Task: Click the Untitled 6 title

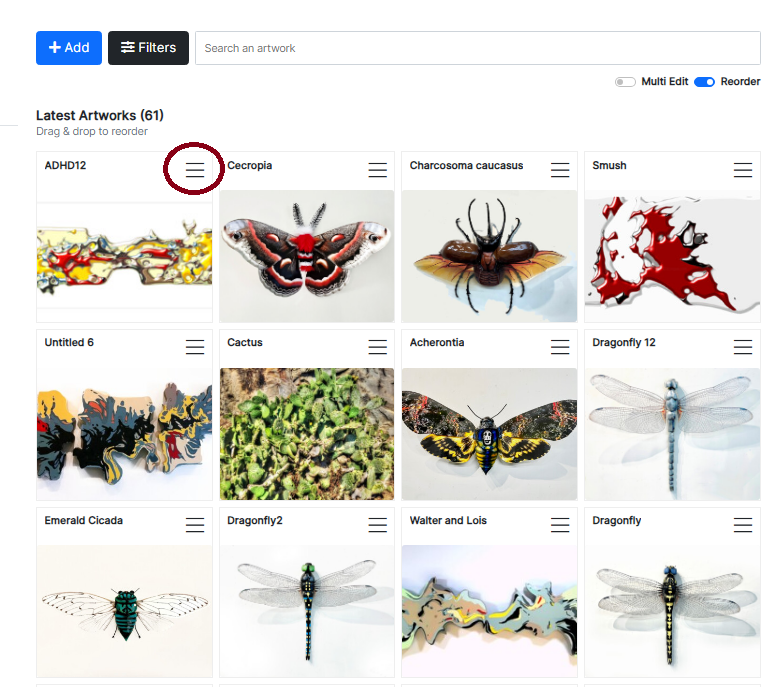Action: tap(69, 343)
